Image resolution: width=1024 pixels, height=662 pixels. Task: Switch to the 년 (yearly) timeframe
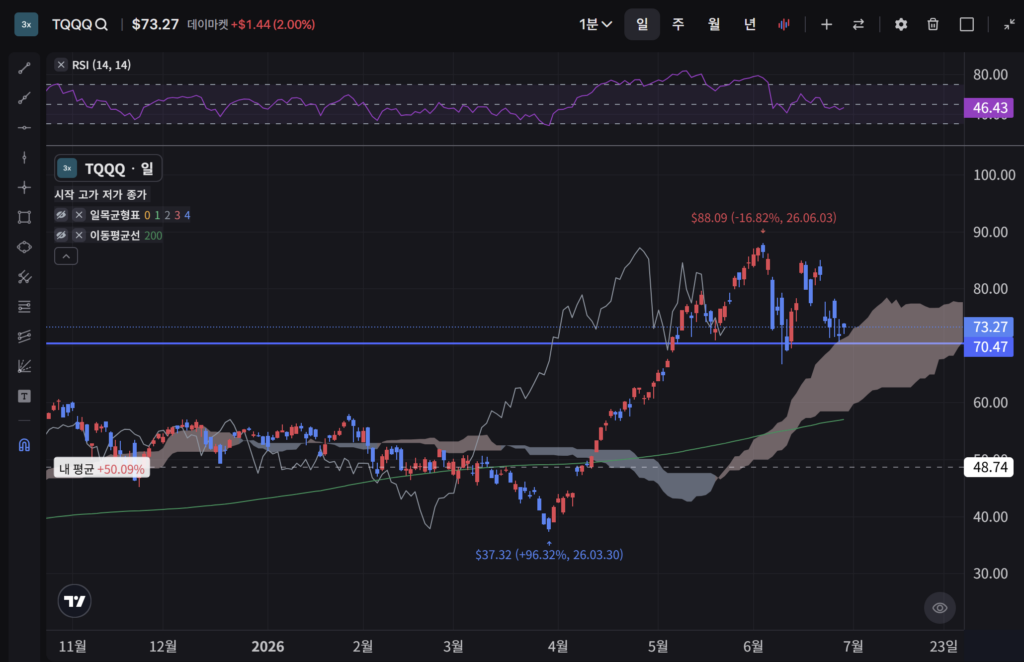[750, 25]
